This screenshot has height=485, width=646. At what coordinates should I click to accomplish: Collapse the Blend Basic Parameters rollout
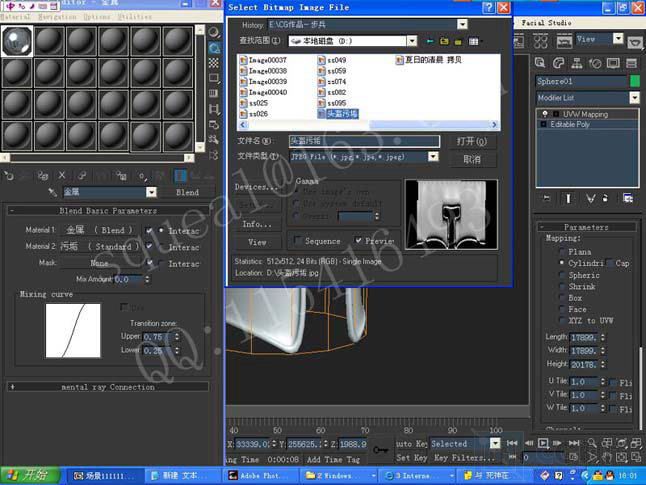pos(108,211)
